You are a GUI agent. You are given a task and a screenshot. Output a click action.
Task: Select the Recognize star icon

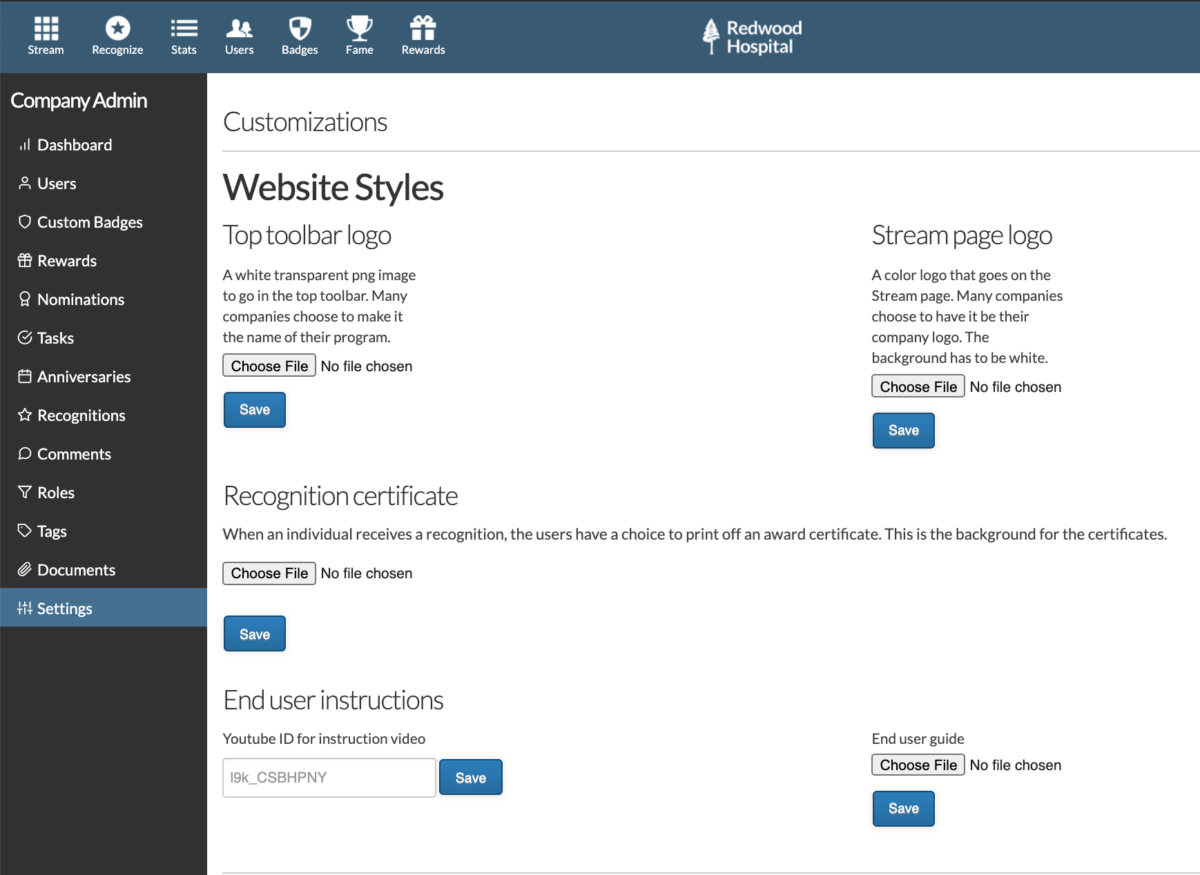[x=117, y=35]
